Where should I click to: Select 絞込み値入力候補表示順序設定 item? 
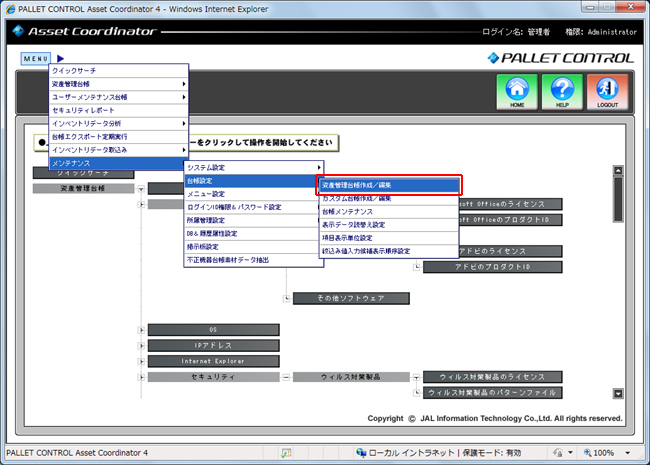coord(389,251)
